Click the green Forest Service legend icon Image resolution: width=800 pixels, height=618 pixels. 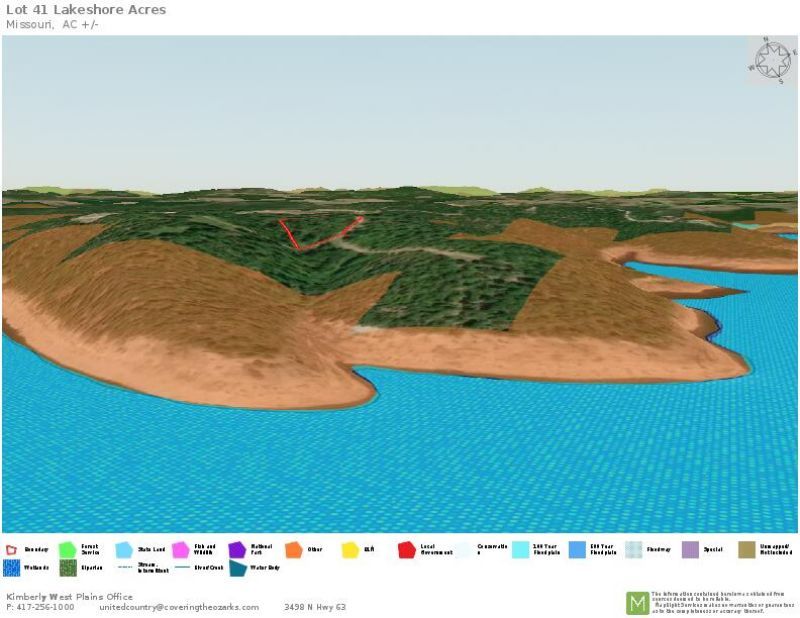click(x=67, y=550)
